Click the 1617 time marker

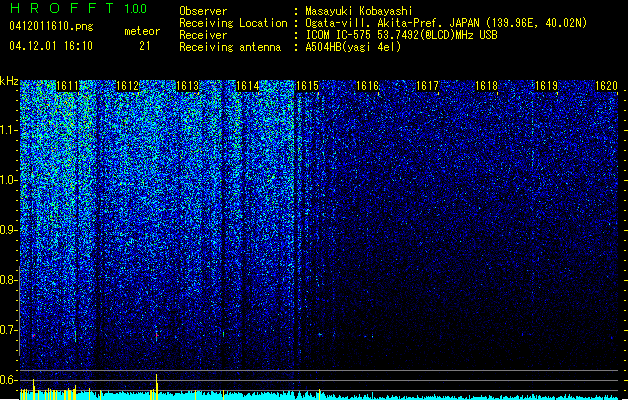[427, 86]
